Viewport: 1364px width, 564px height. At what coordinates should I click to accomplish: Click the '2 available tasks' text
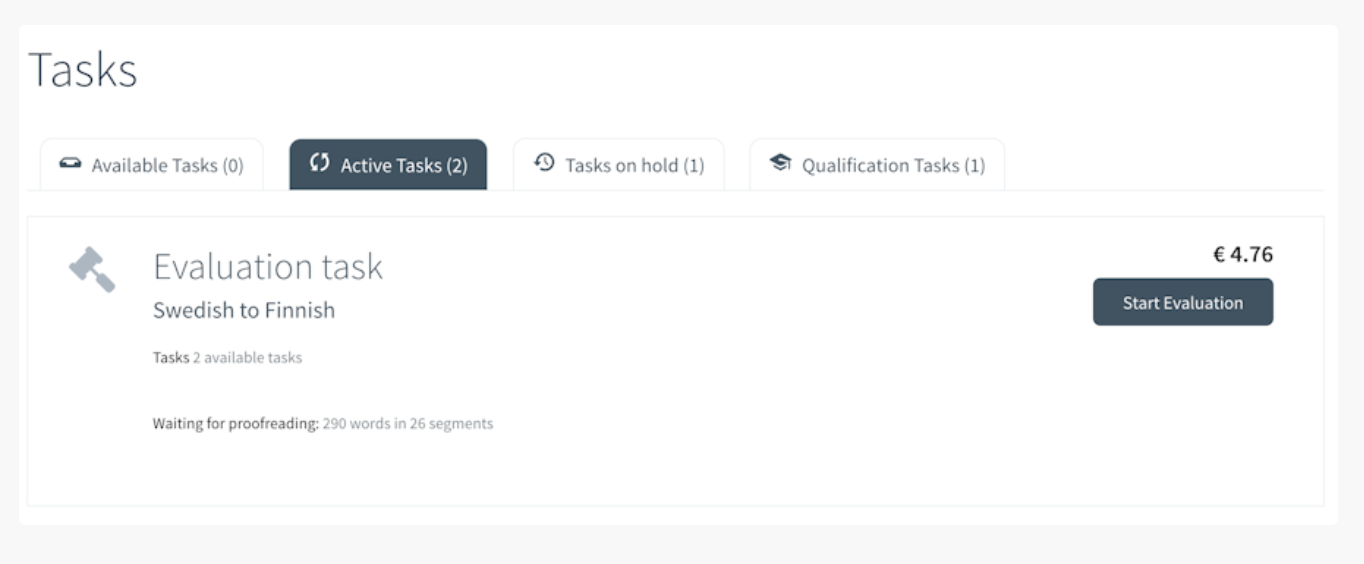[x=247, y=357]
